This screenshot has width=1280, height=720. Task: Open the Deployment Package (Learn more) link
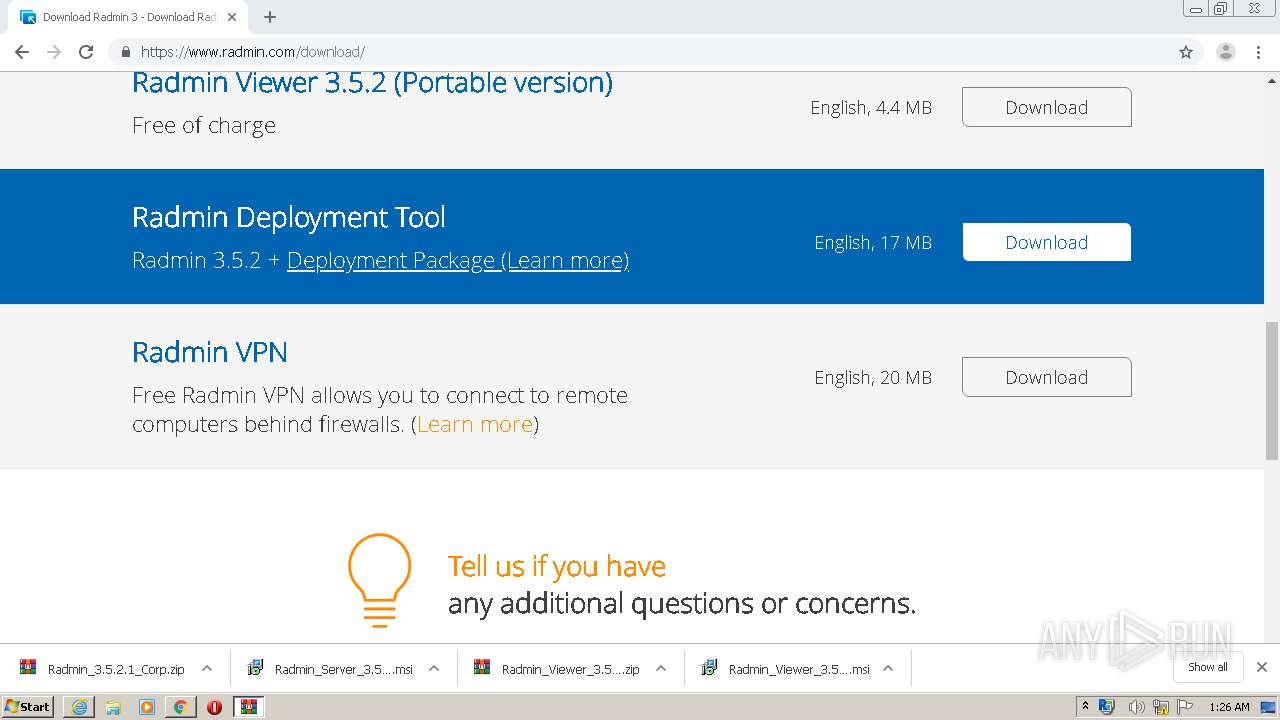coord(458,261)
